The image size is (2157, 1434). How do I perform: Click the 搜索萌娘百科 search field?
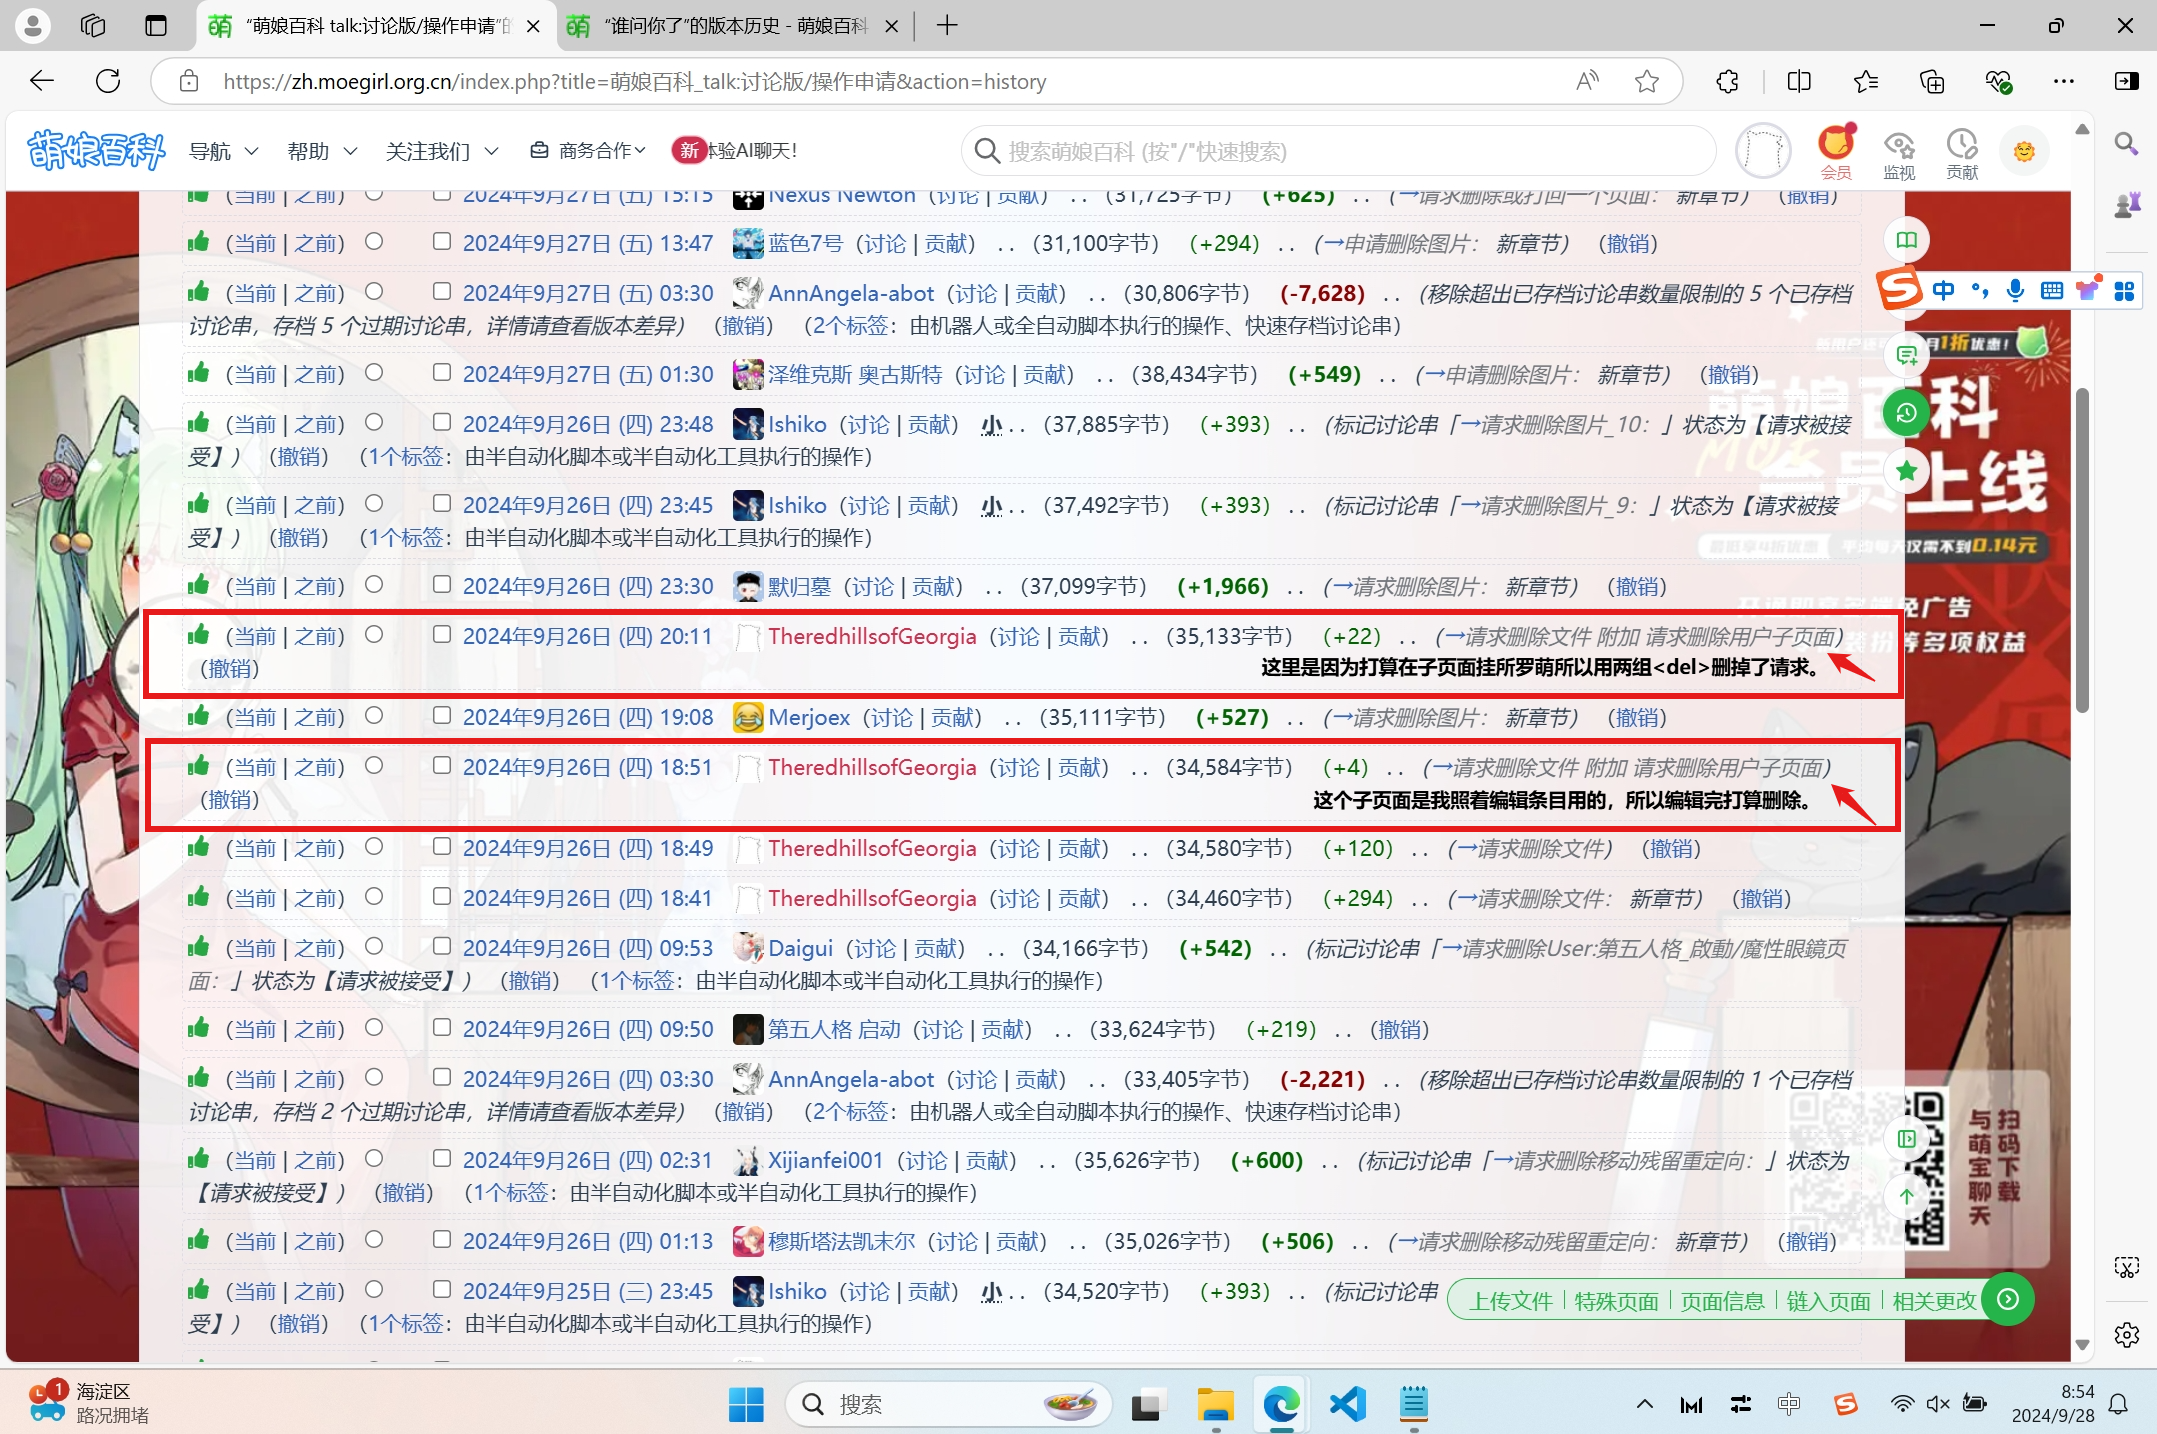(1340, 151)
